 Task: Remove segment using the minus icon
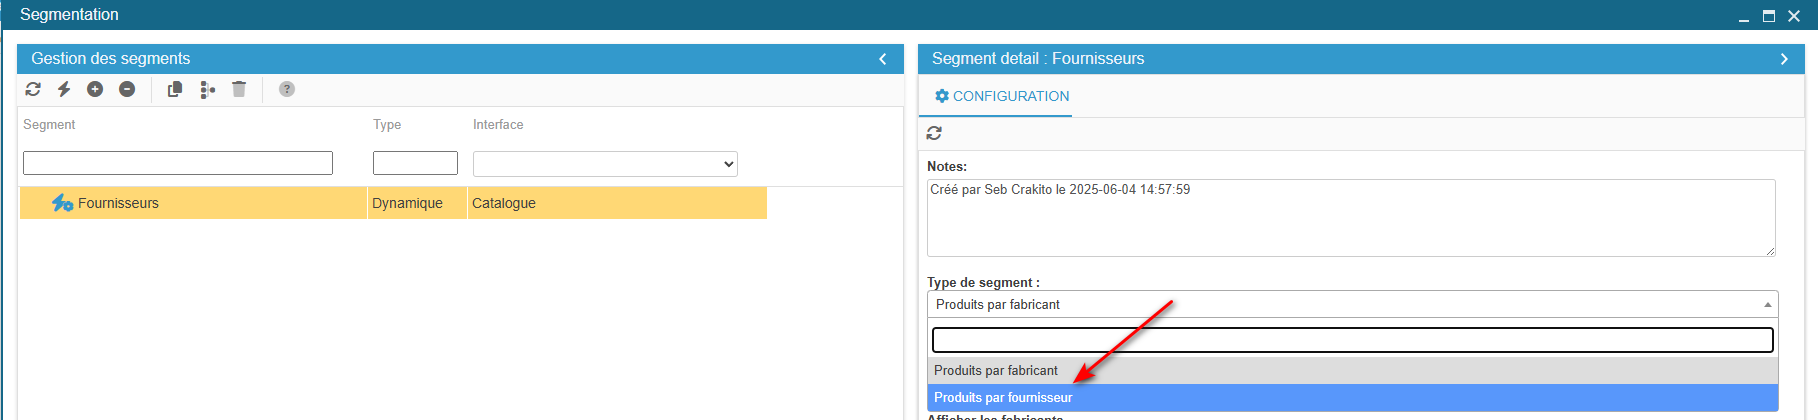click(127, 89)
